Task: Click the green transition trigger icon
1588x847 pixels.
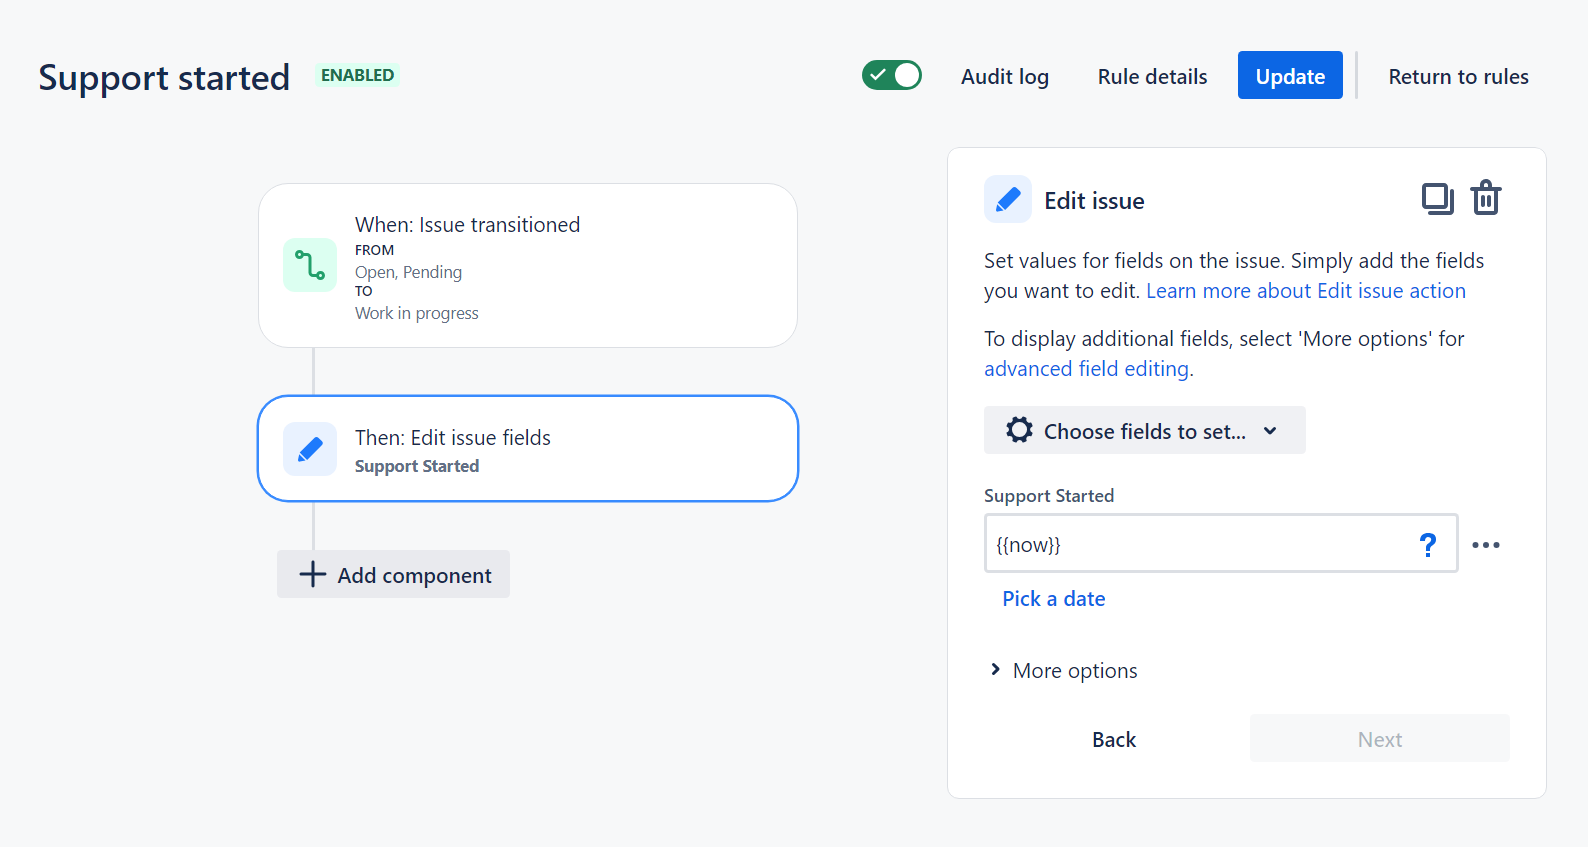Action: coord(310,265)
